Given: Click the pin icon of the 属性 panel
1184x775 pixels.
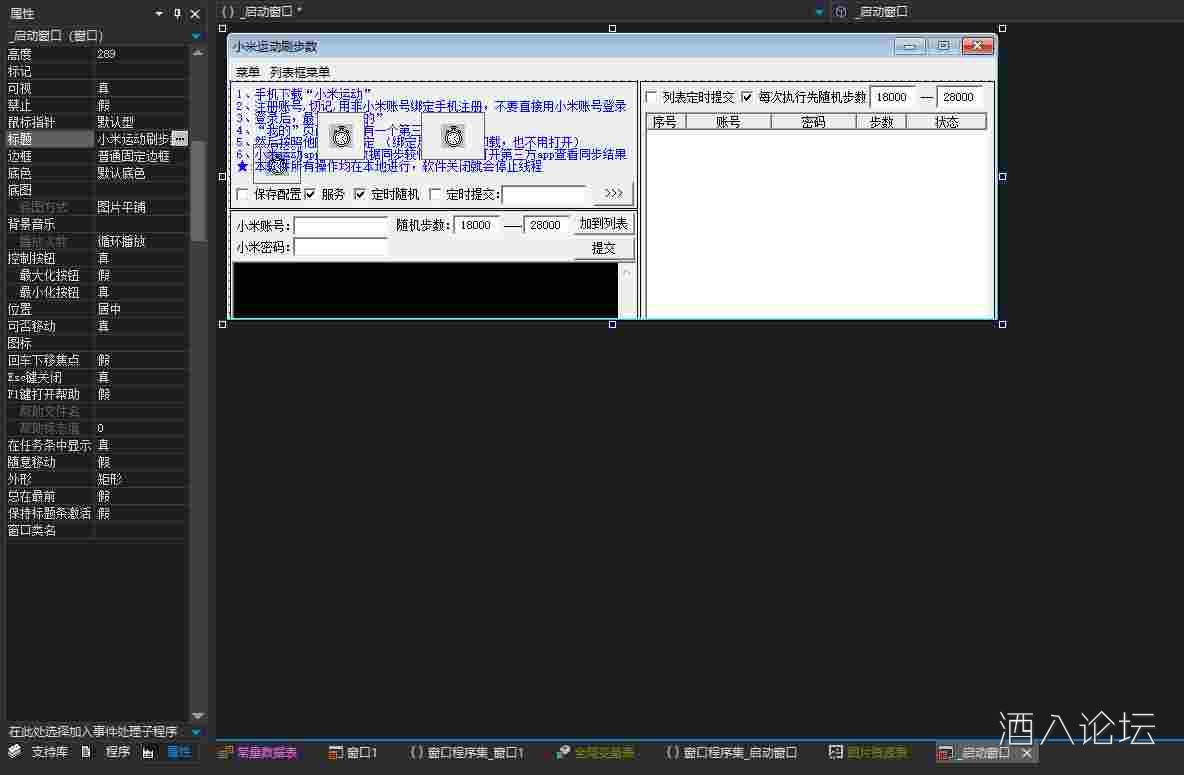Looking at the screenshot, I should pyautogui.click(x=177, y=14).
